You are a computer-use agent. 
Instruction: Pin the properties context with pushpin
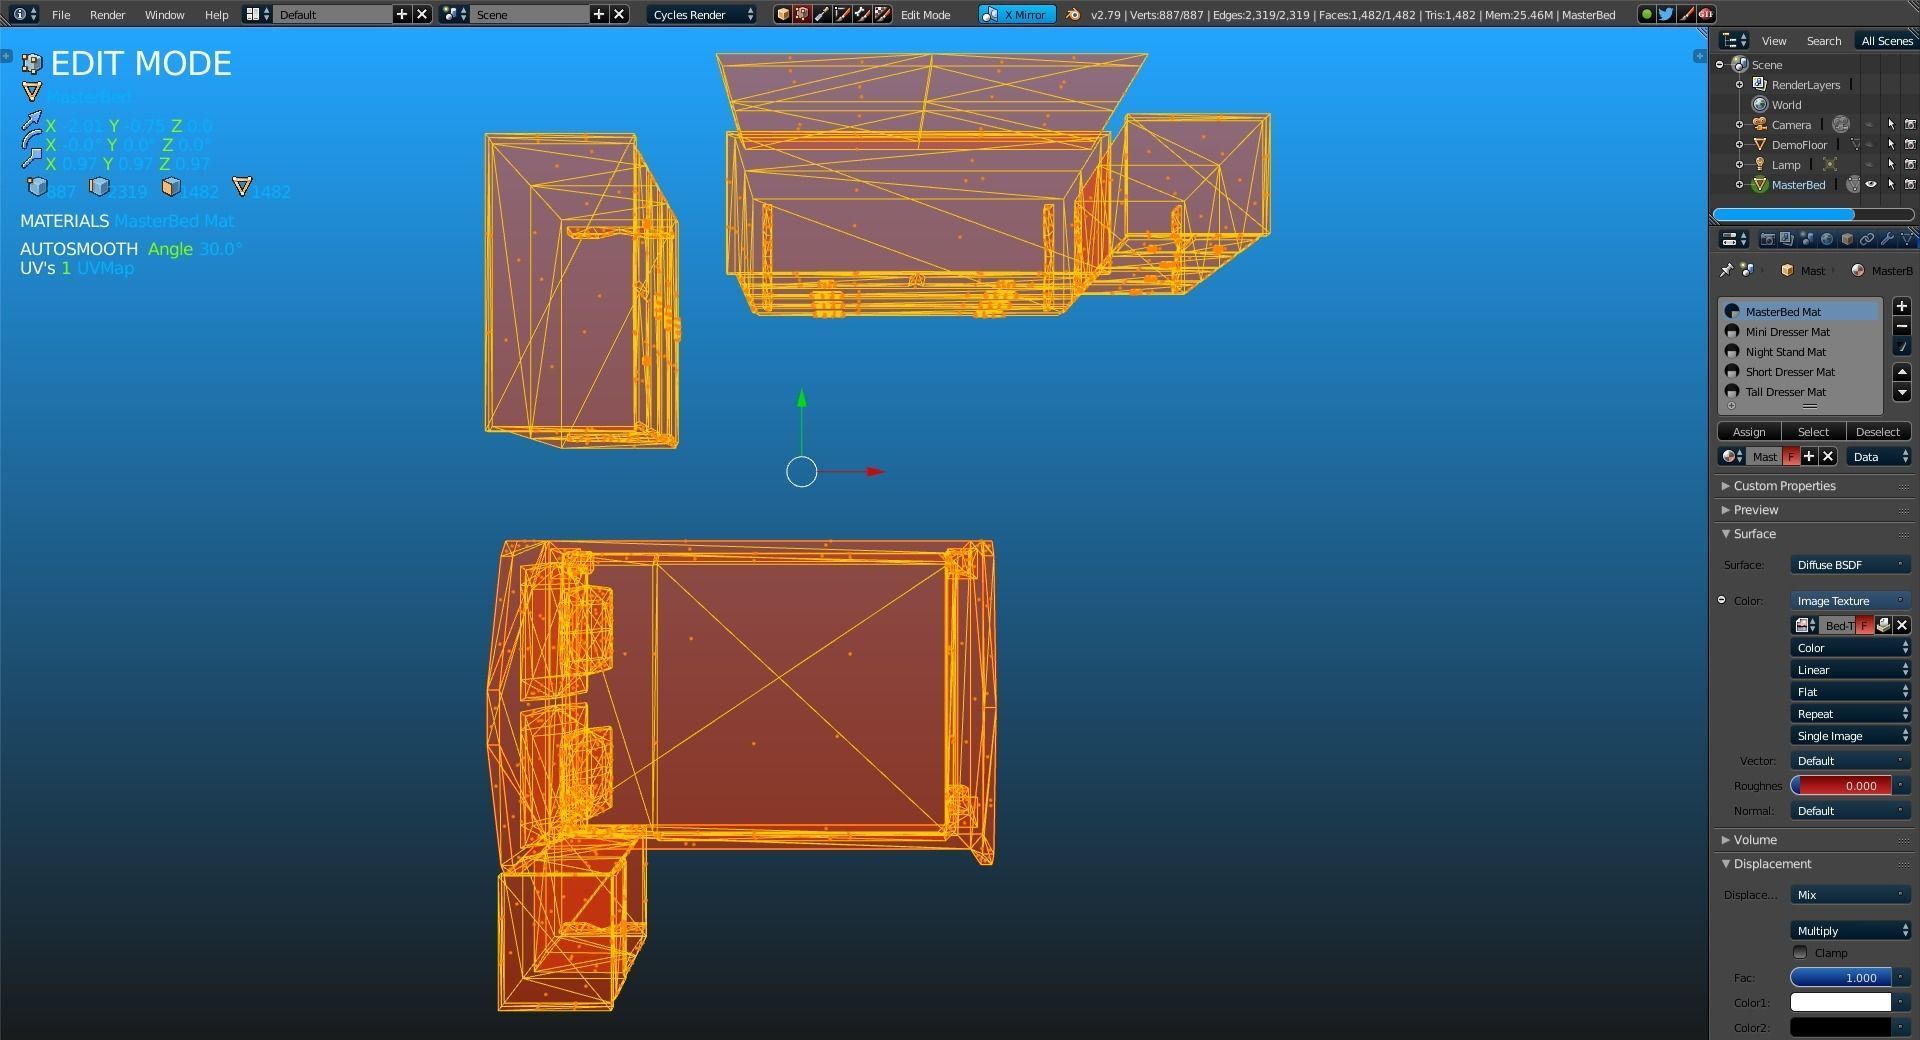(x=1726, y=270)
